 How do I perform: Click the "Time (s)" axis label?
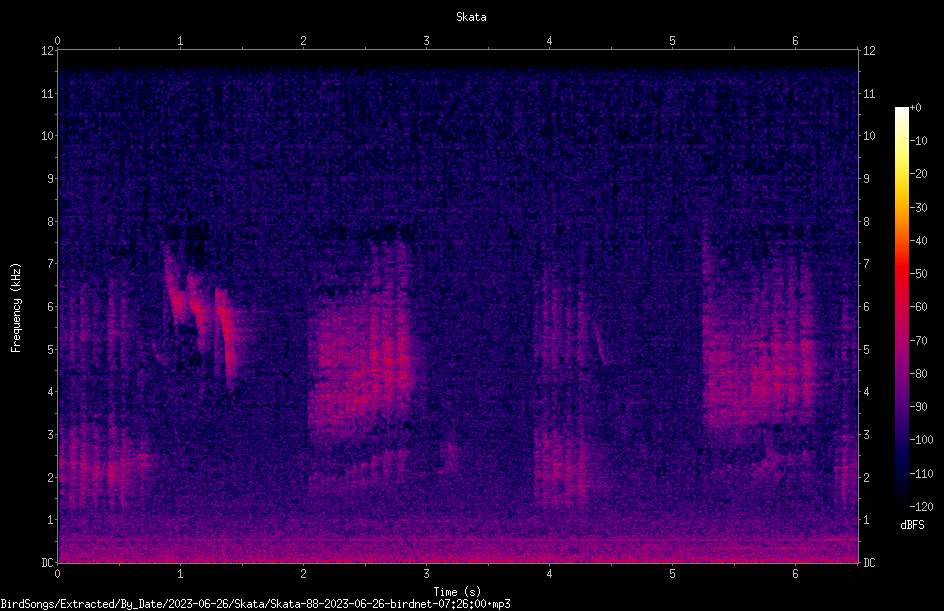pyautogui.click(x=457, y=592)
